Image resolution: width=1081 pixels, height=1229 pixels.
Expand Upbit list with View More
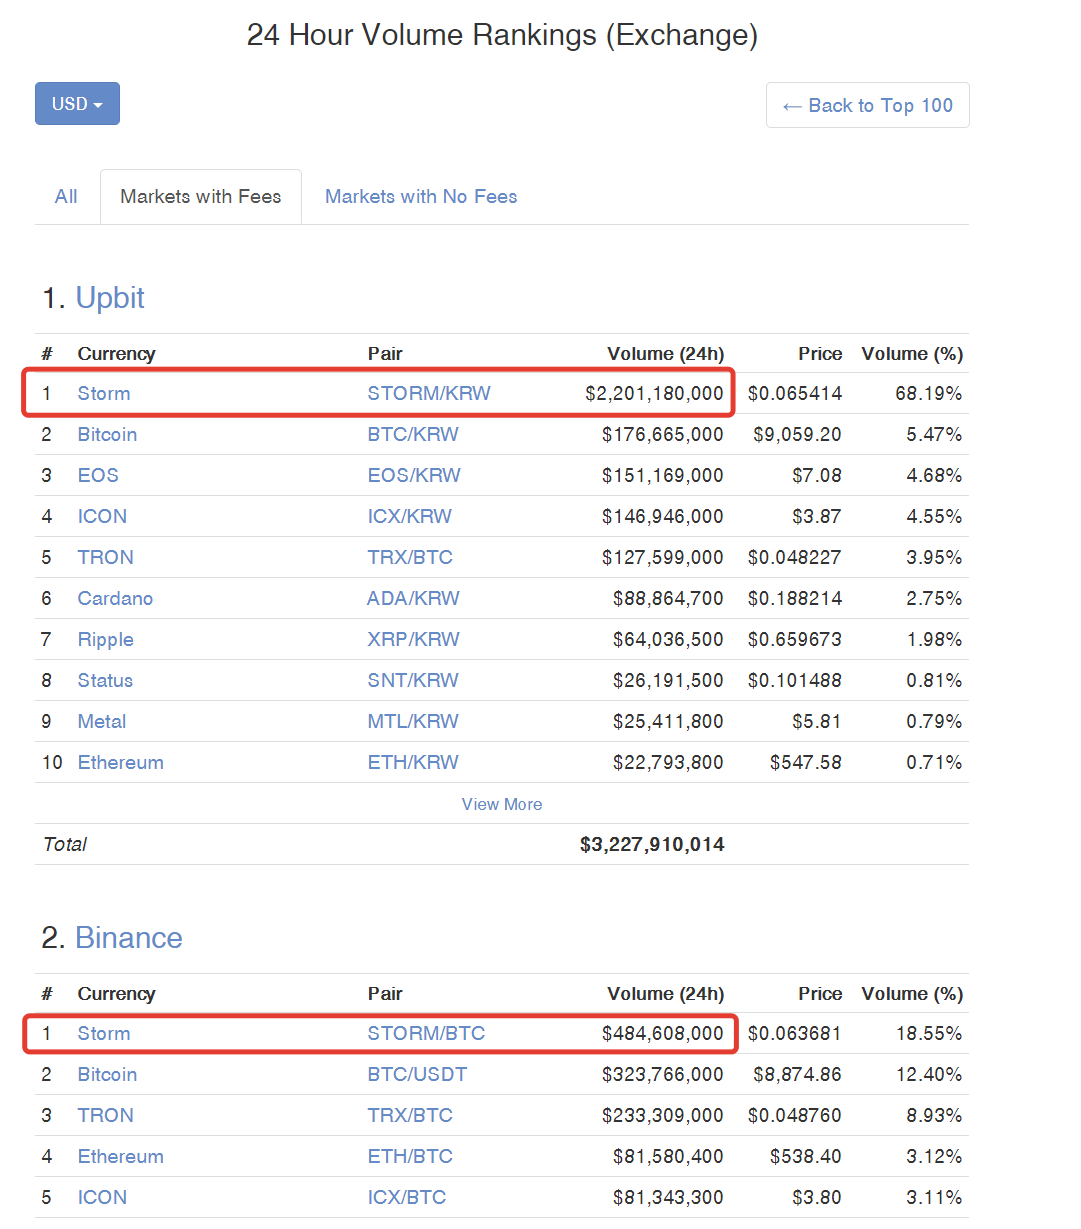coord(502,804)
